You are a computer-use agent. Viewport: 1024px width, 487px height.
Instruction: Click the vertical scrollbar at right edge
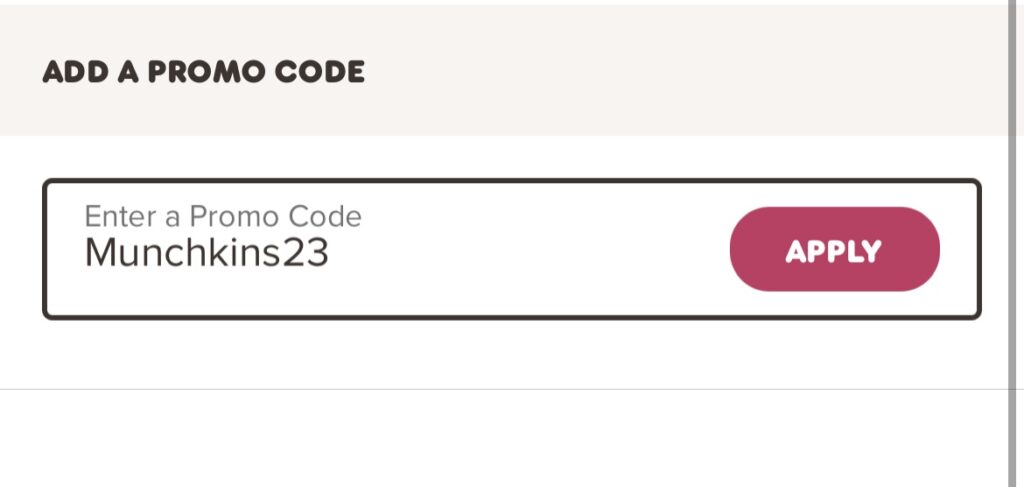click(x=1016, y=244)
